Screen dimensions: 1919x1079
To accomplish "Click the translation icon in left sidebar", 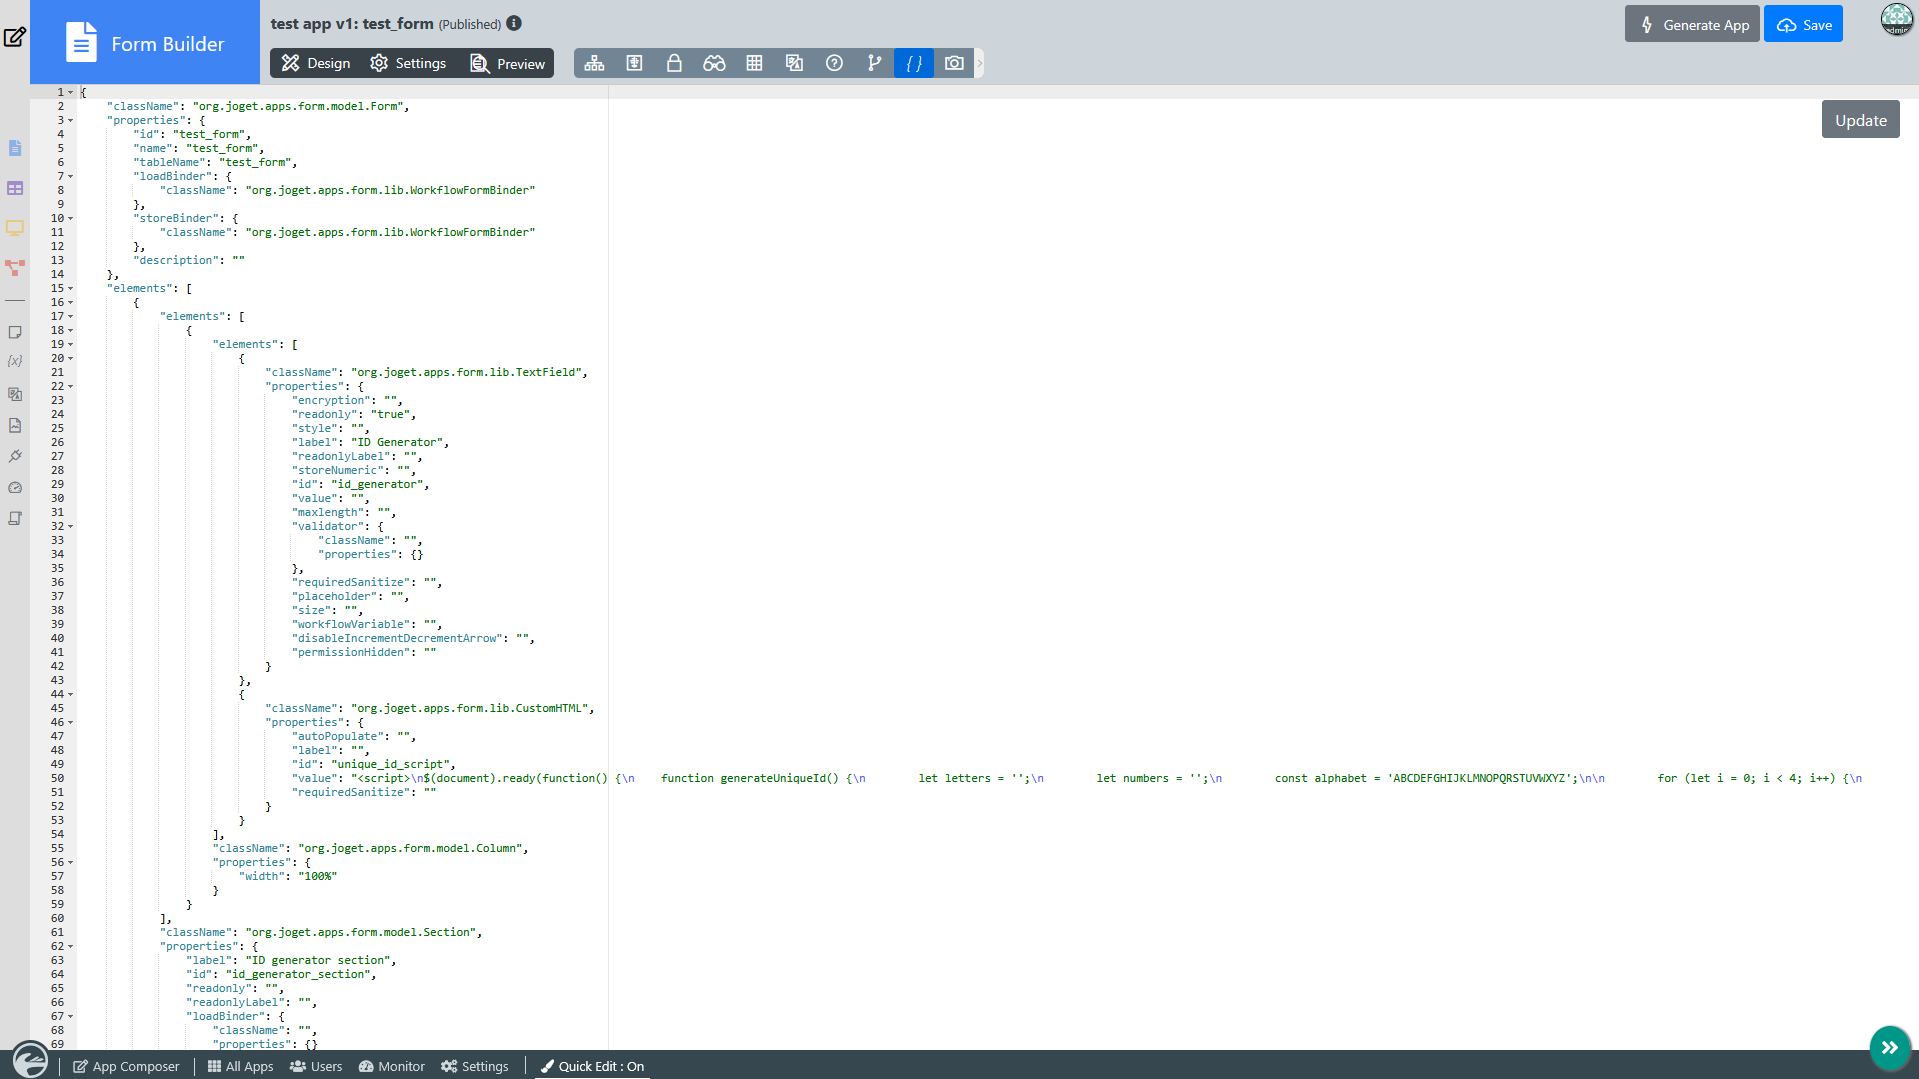I will tap(15, 394).
